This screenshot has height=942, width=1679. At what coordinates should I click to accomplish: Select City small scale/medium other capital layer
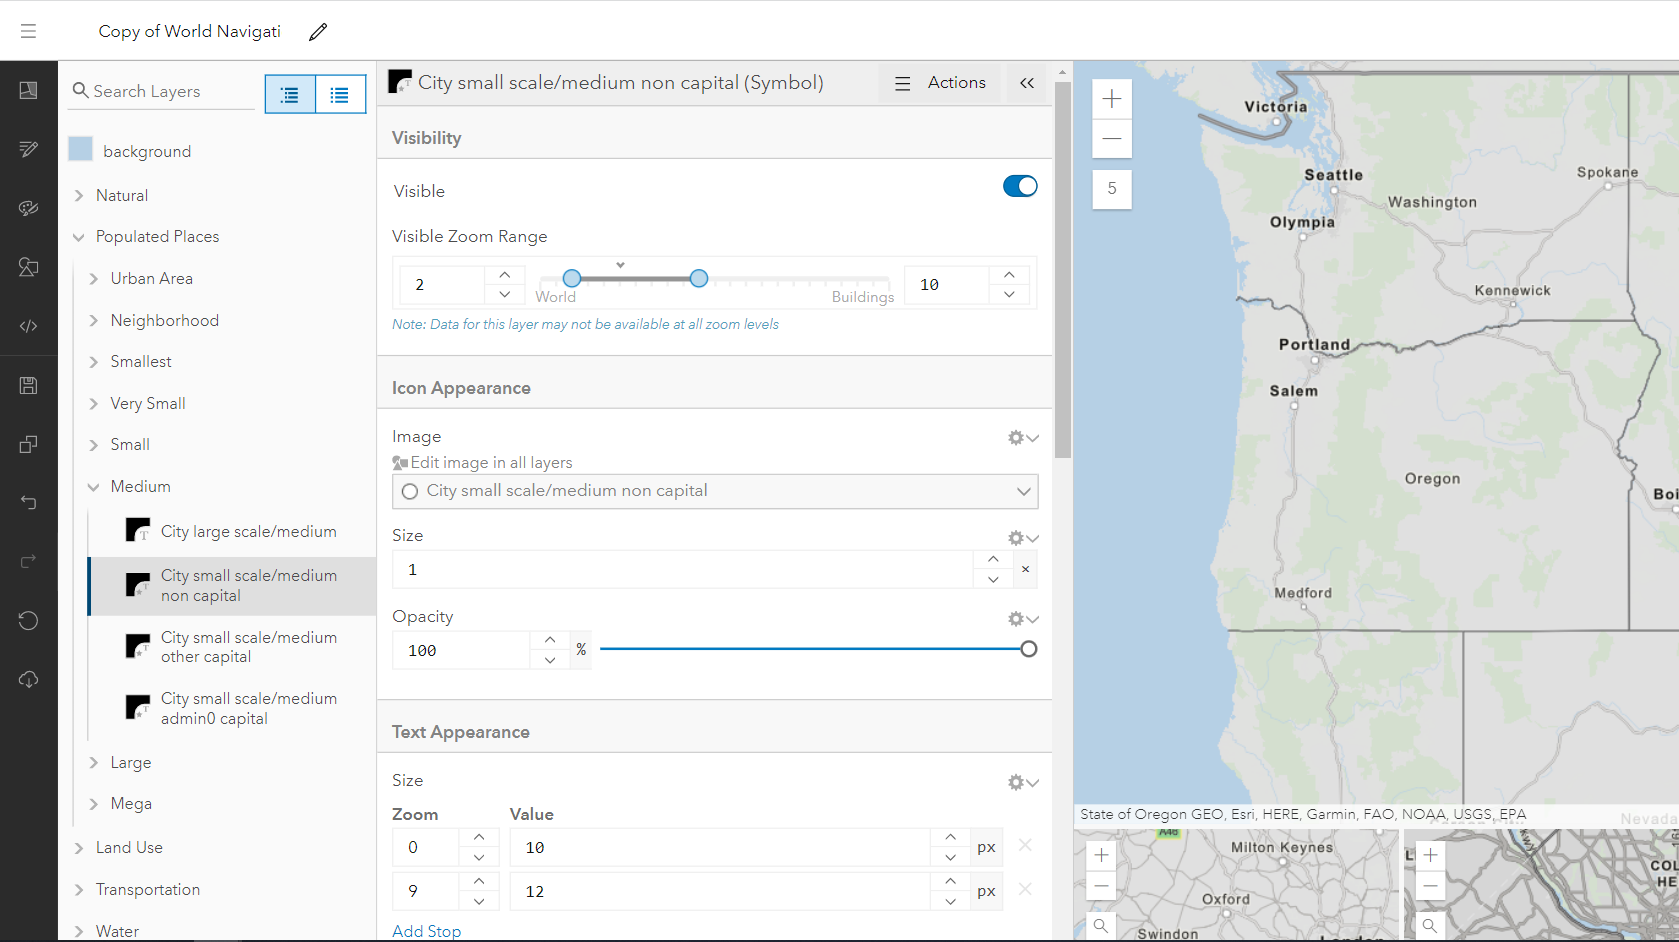pyautogui.click(x=232, y=647)
